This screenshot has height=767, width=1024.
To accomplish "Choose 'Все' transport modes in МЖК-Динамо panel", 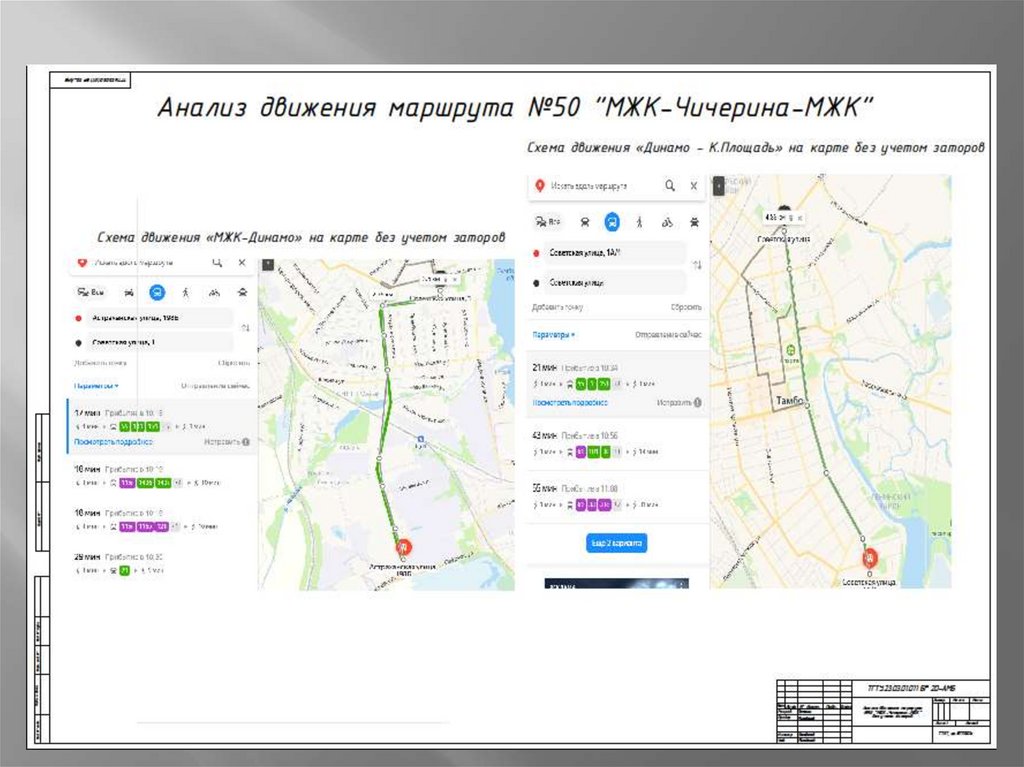I will [91, 292].
